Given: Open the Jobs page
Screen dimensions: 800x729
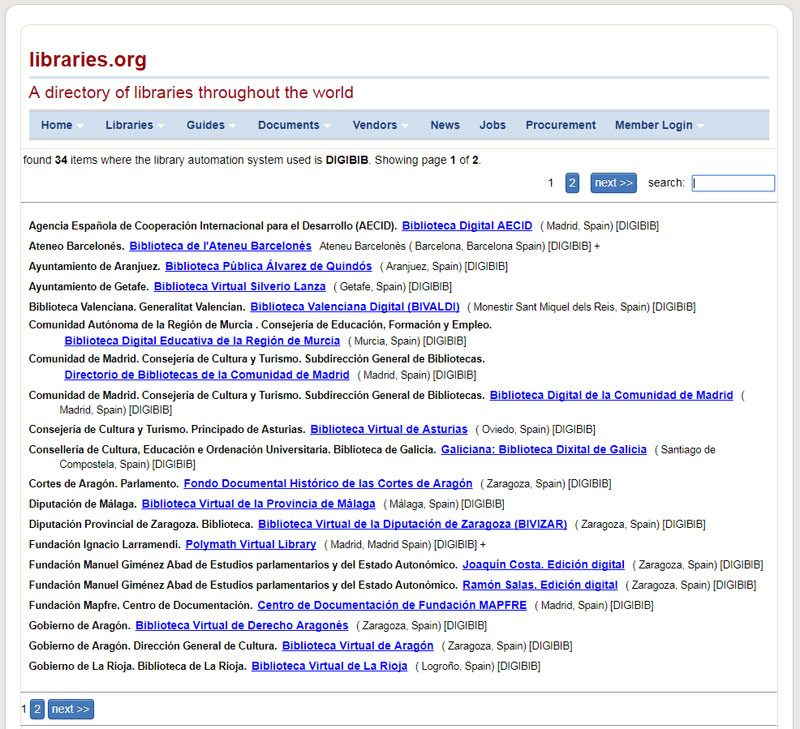Looking at the screenshot, I should pos(492,125).
